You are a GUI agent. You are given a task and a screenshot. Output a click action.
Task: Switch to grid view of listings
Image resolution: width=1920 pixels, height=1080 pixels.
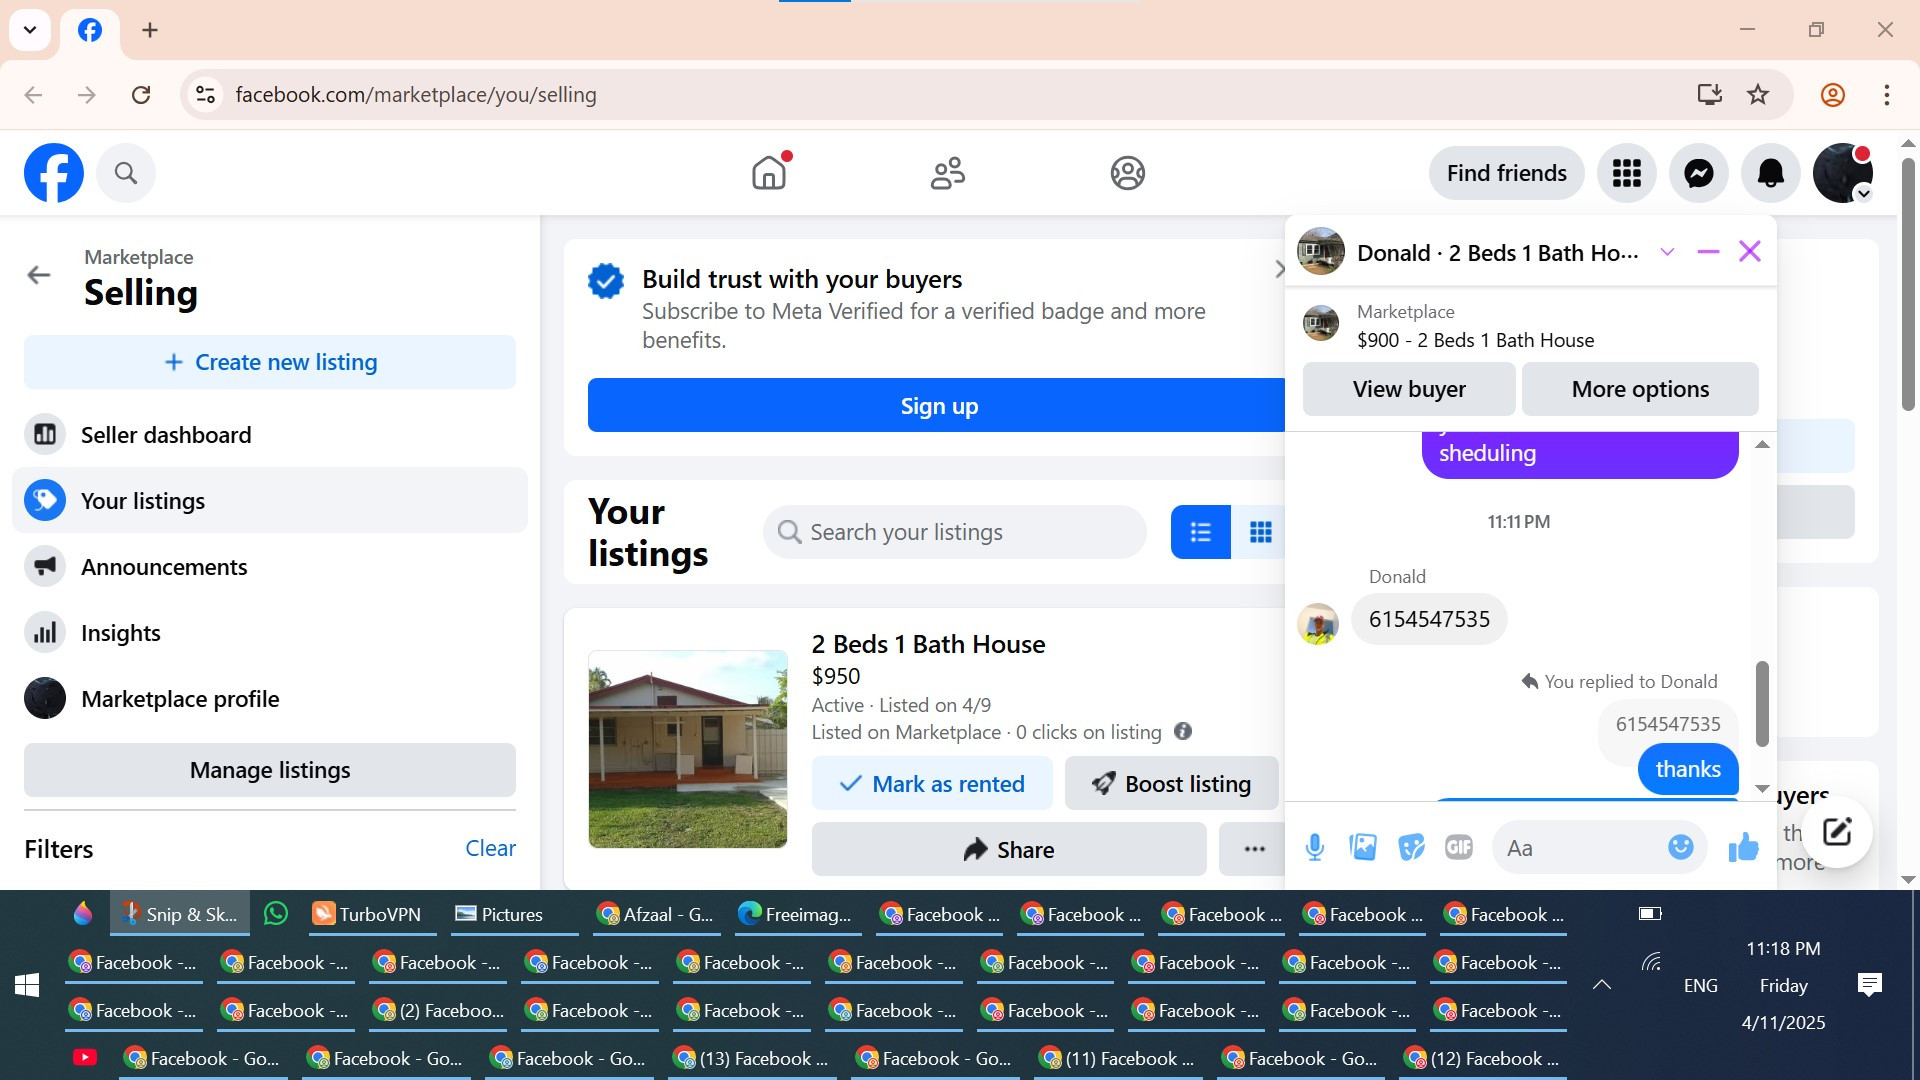1260,532
